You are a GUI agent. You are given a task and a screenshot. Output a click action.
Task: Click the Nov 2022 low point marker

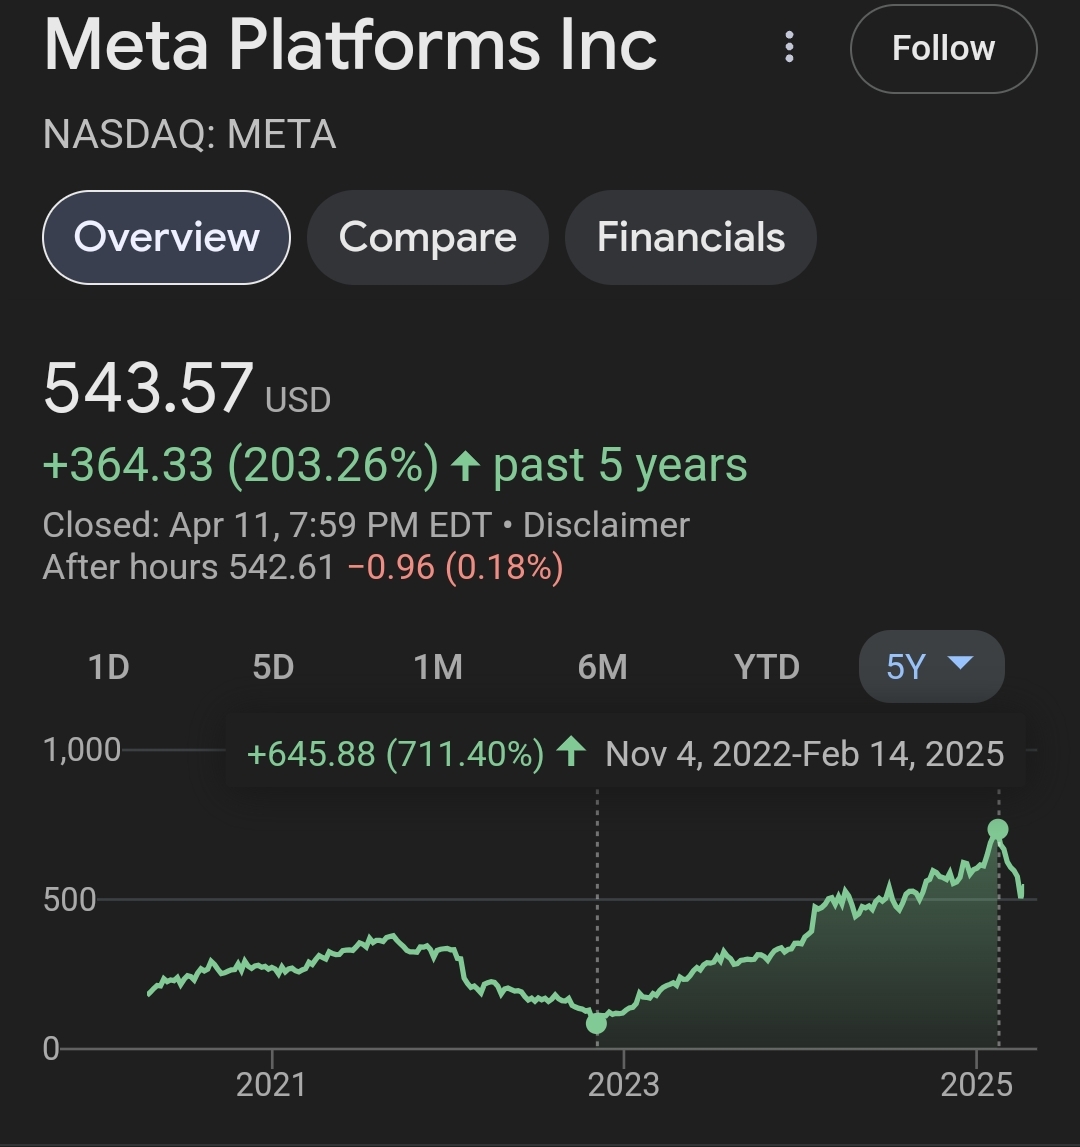[597, 1023]
